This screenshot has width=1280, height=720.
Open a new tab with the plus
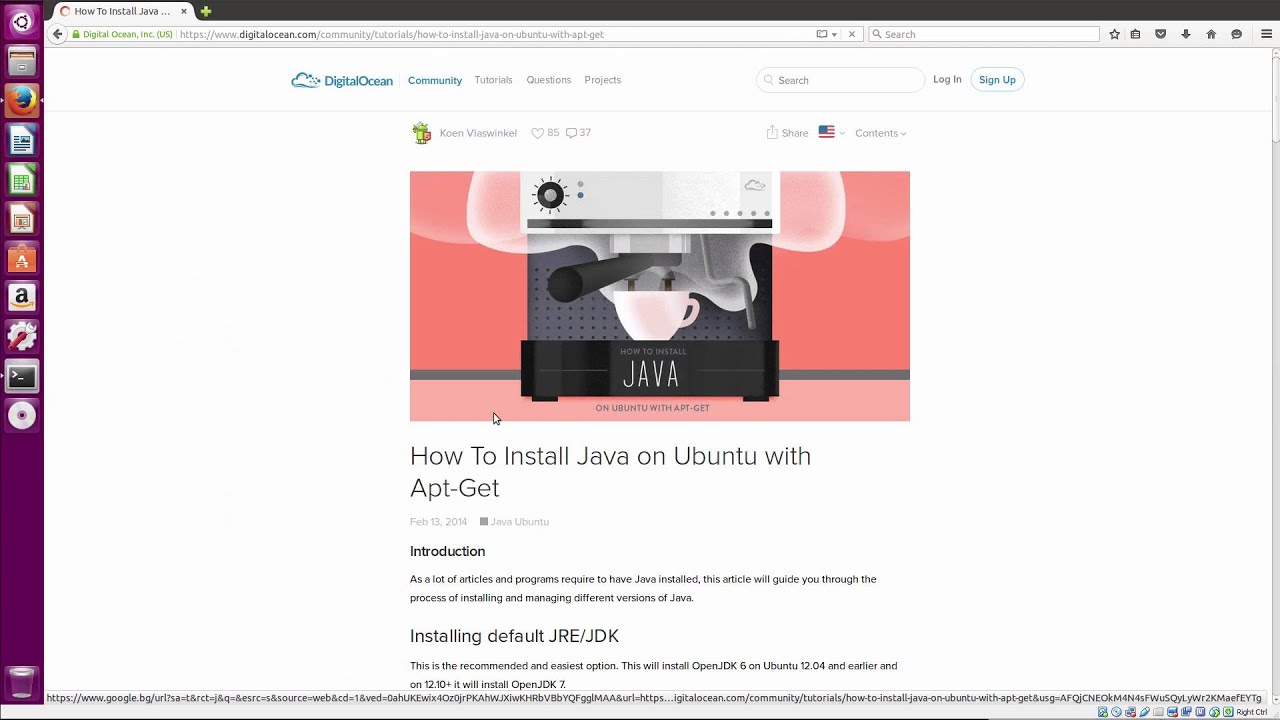click(x=206, y=11)
